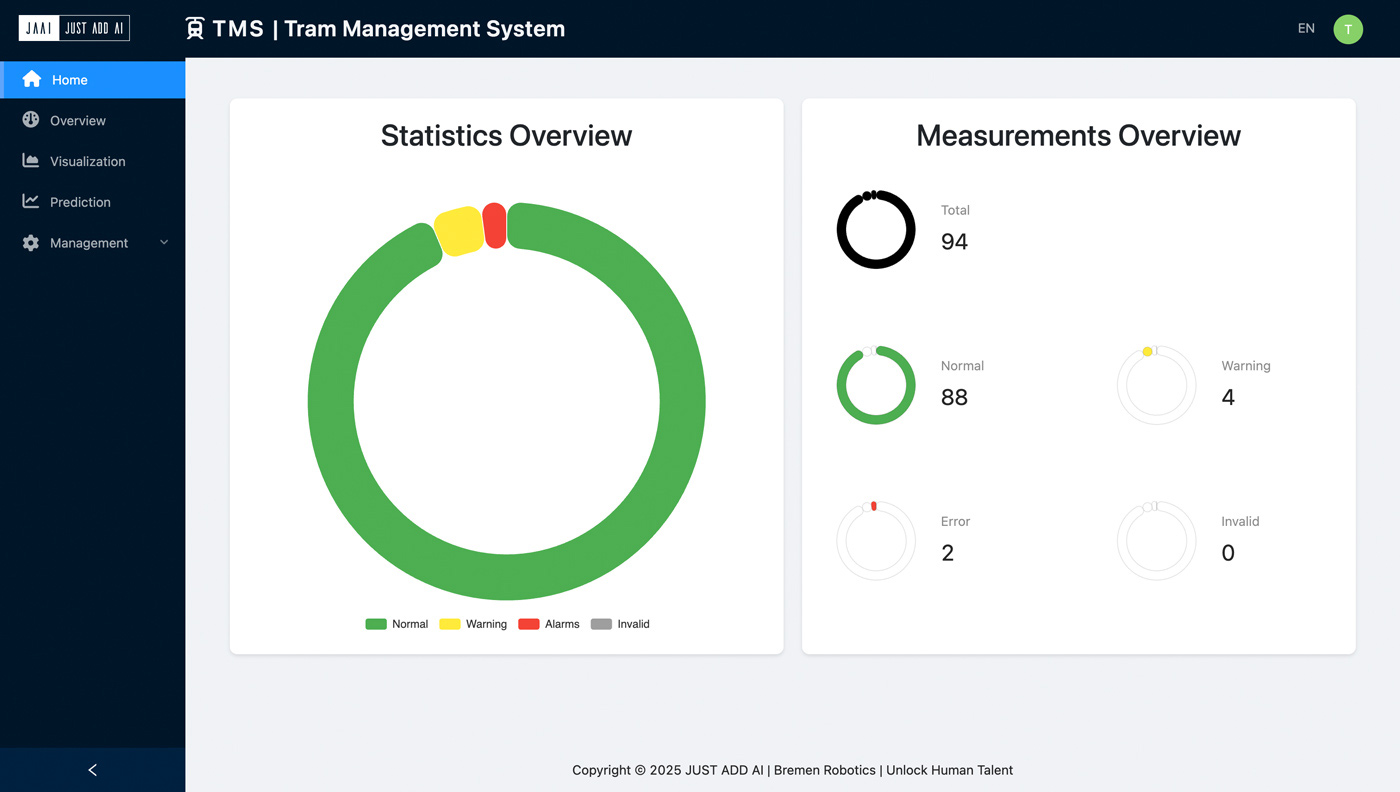This screenshot has width=1400, height=792.
Task: Click the Prediction line chart icon
Action: [x=31, y=201]
